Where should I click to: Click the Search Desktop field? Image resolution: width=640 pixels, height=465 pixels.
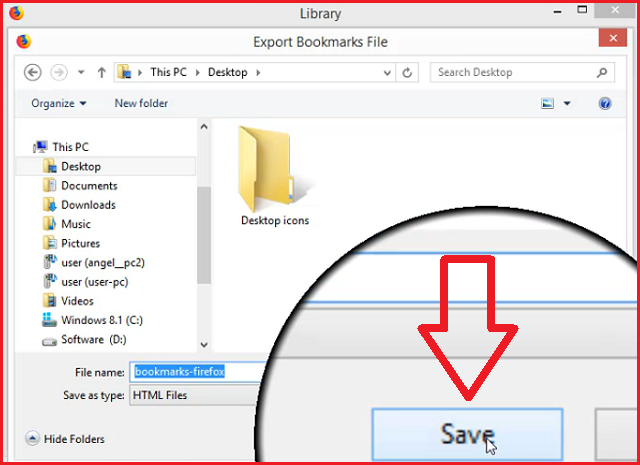(x=522, y=73)
